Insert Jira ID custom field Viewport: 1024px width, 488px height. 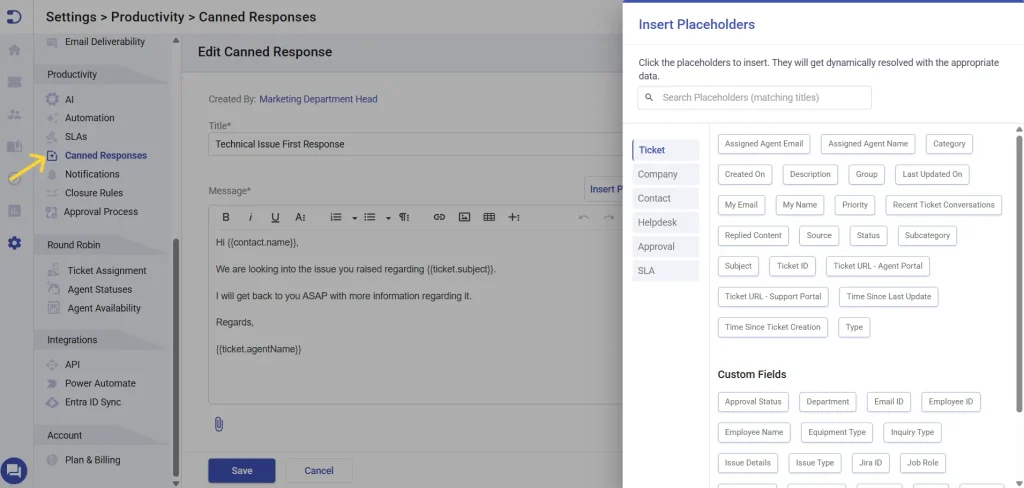click(871, 463)
